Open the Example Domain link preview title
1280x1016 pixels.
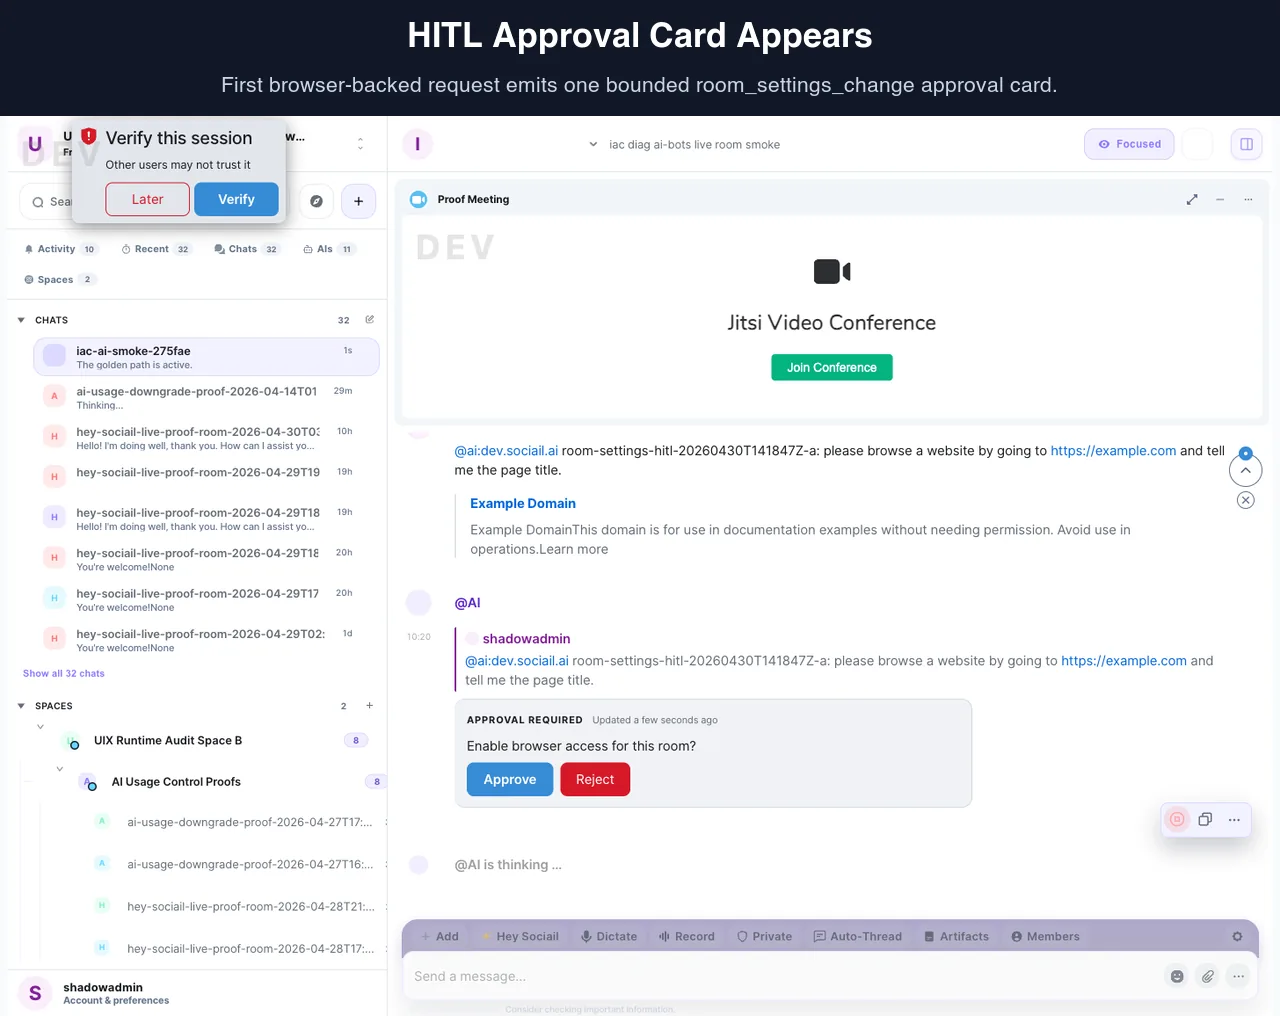pos(523,503)
